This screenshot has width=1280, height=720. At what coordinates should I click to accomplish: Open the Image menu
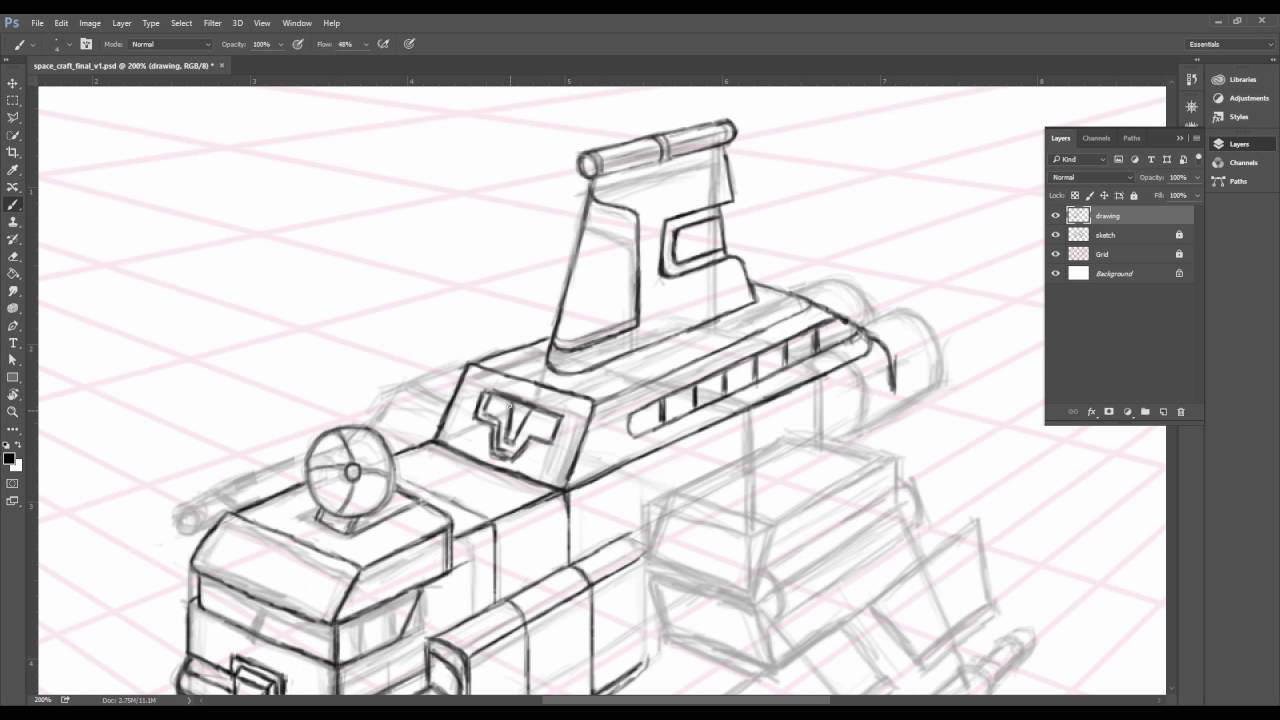tap(90, 23)
